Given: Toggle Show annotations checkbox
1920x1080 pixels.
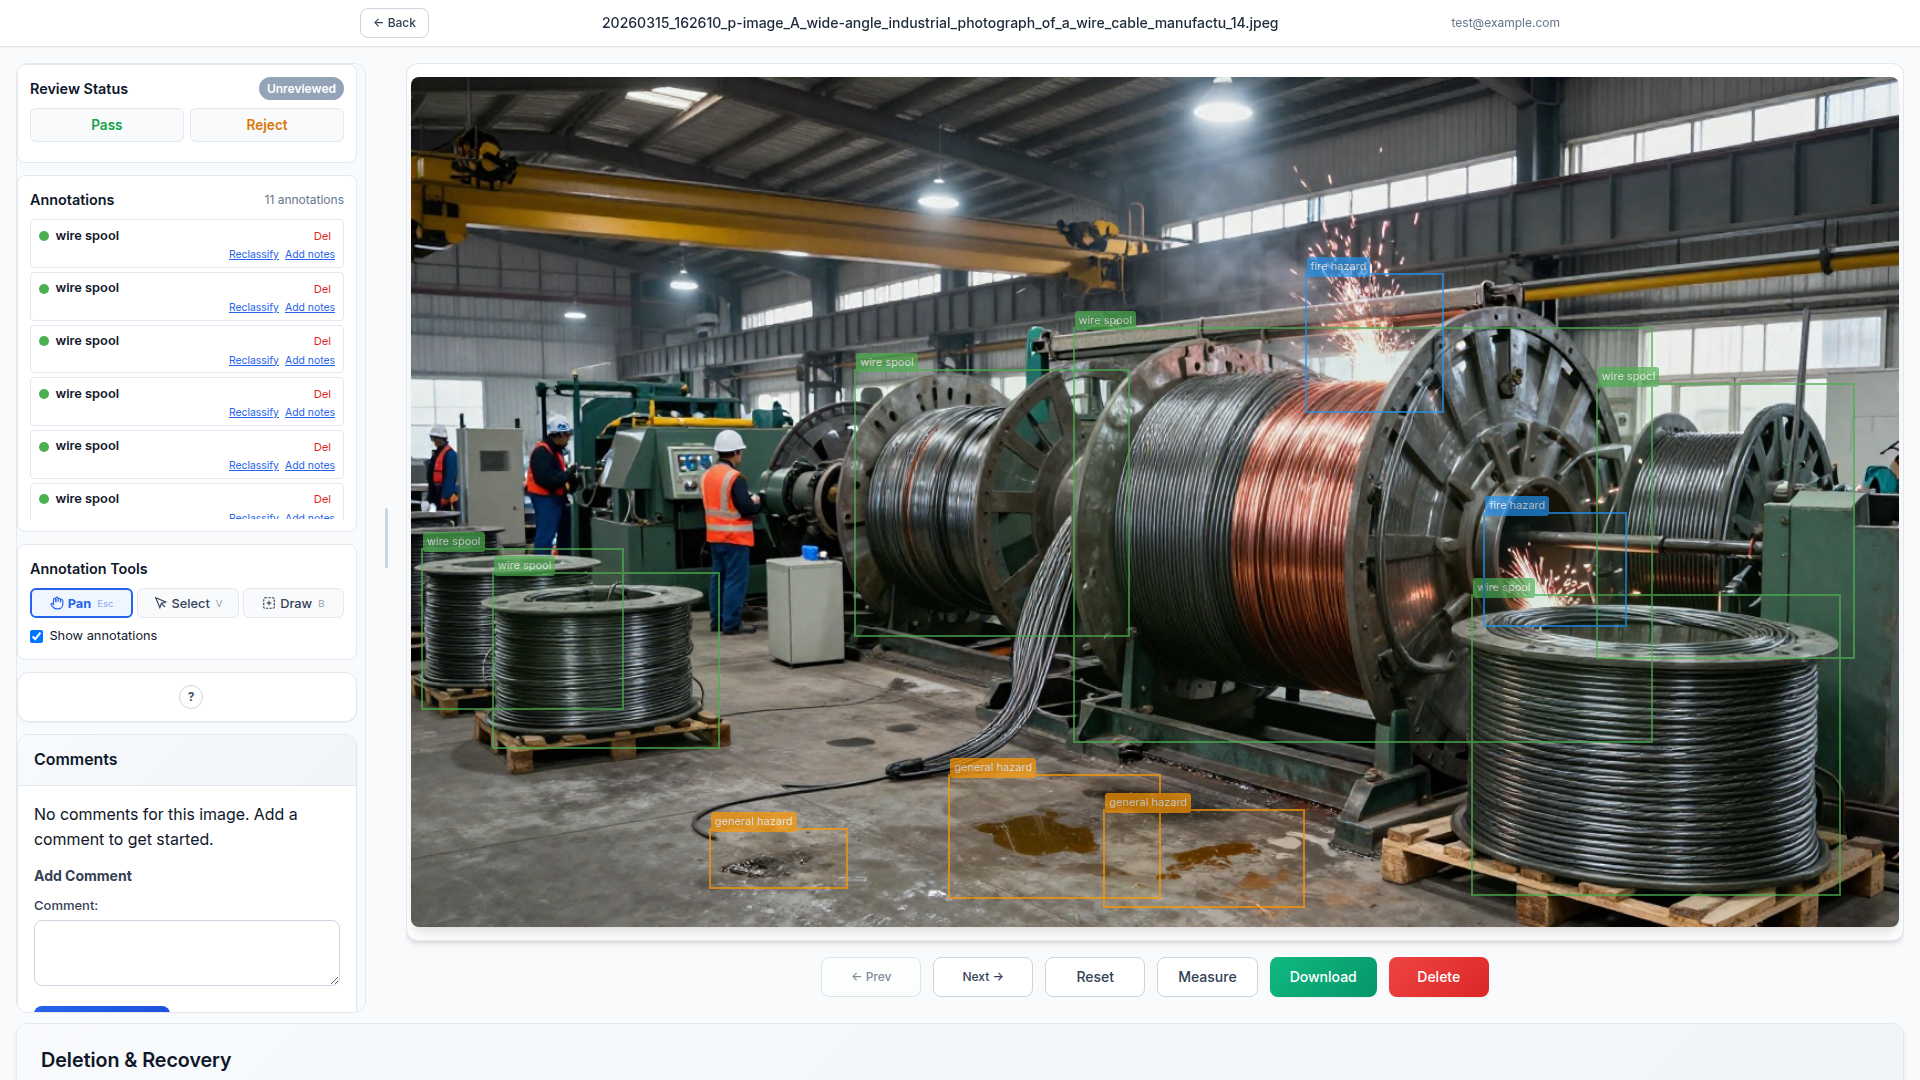Looking at the screenshot, I should (37, 636).
